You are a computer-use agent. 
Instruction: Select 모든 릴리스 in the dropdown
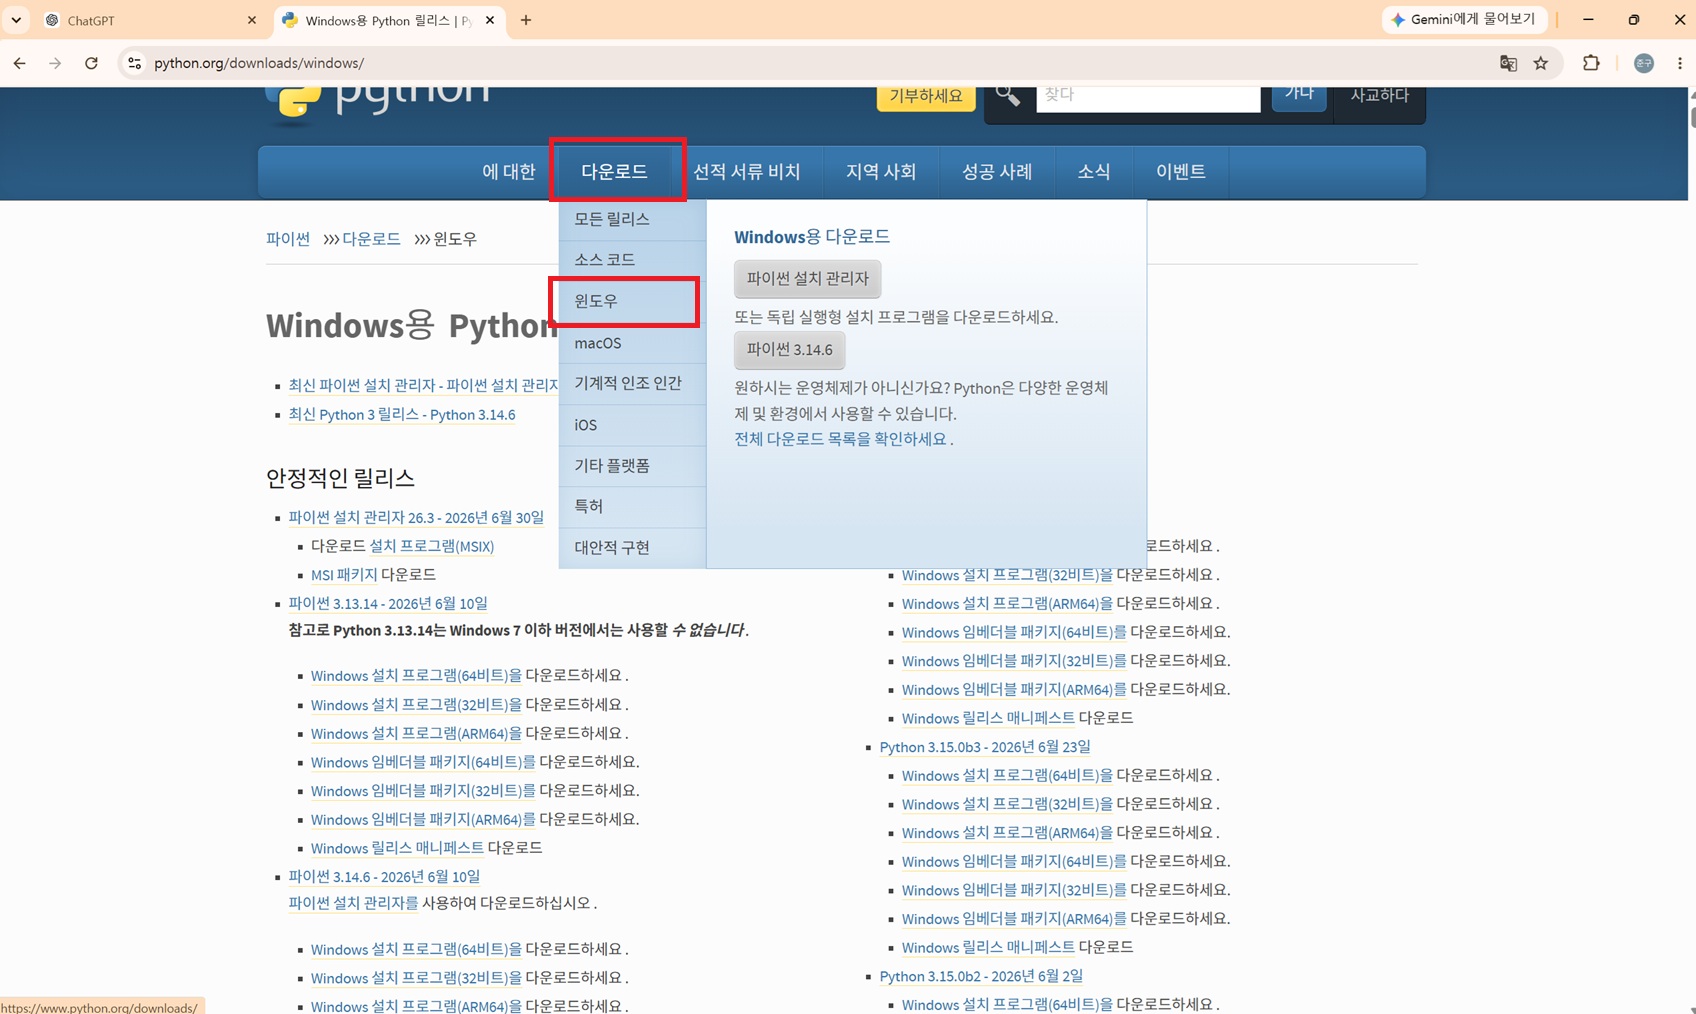632,219
